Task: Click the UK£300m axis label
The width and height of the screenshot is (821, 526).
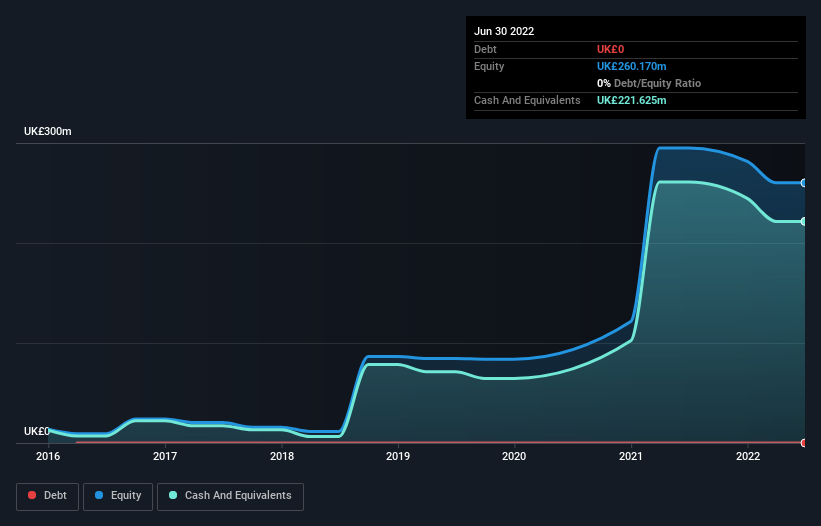Action: coord(48,131)
